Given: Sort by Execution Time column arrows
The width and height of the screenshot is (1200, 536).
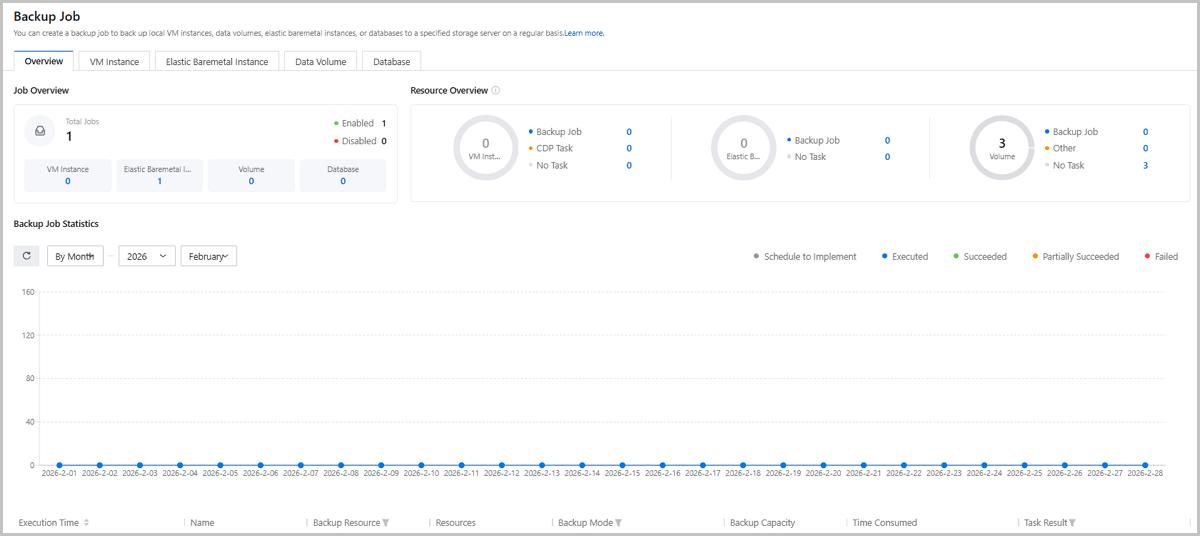Looking at the screenshot, I should coord(86,523).
